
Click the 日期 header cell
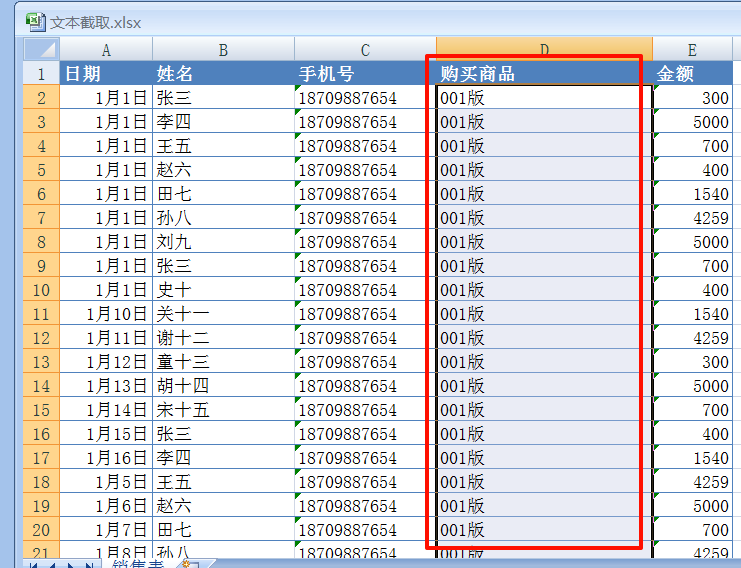point(106,73)
